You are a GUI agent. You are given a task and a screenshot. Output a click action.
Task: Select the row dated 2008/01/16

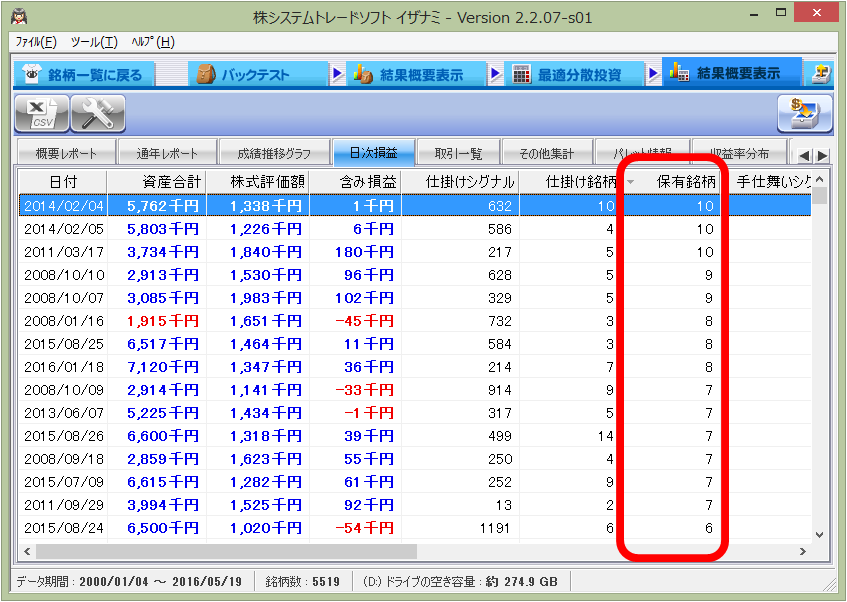(x=415, y=321)
